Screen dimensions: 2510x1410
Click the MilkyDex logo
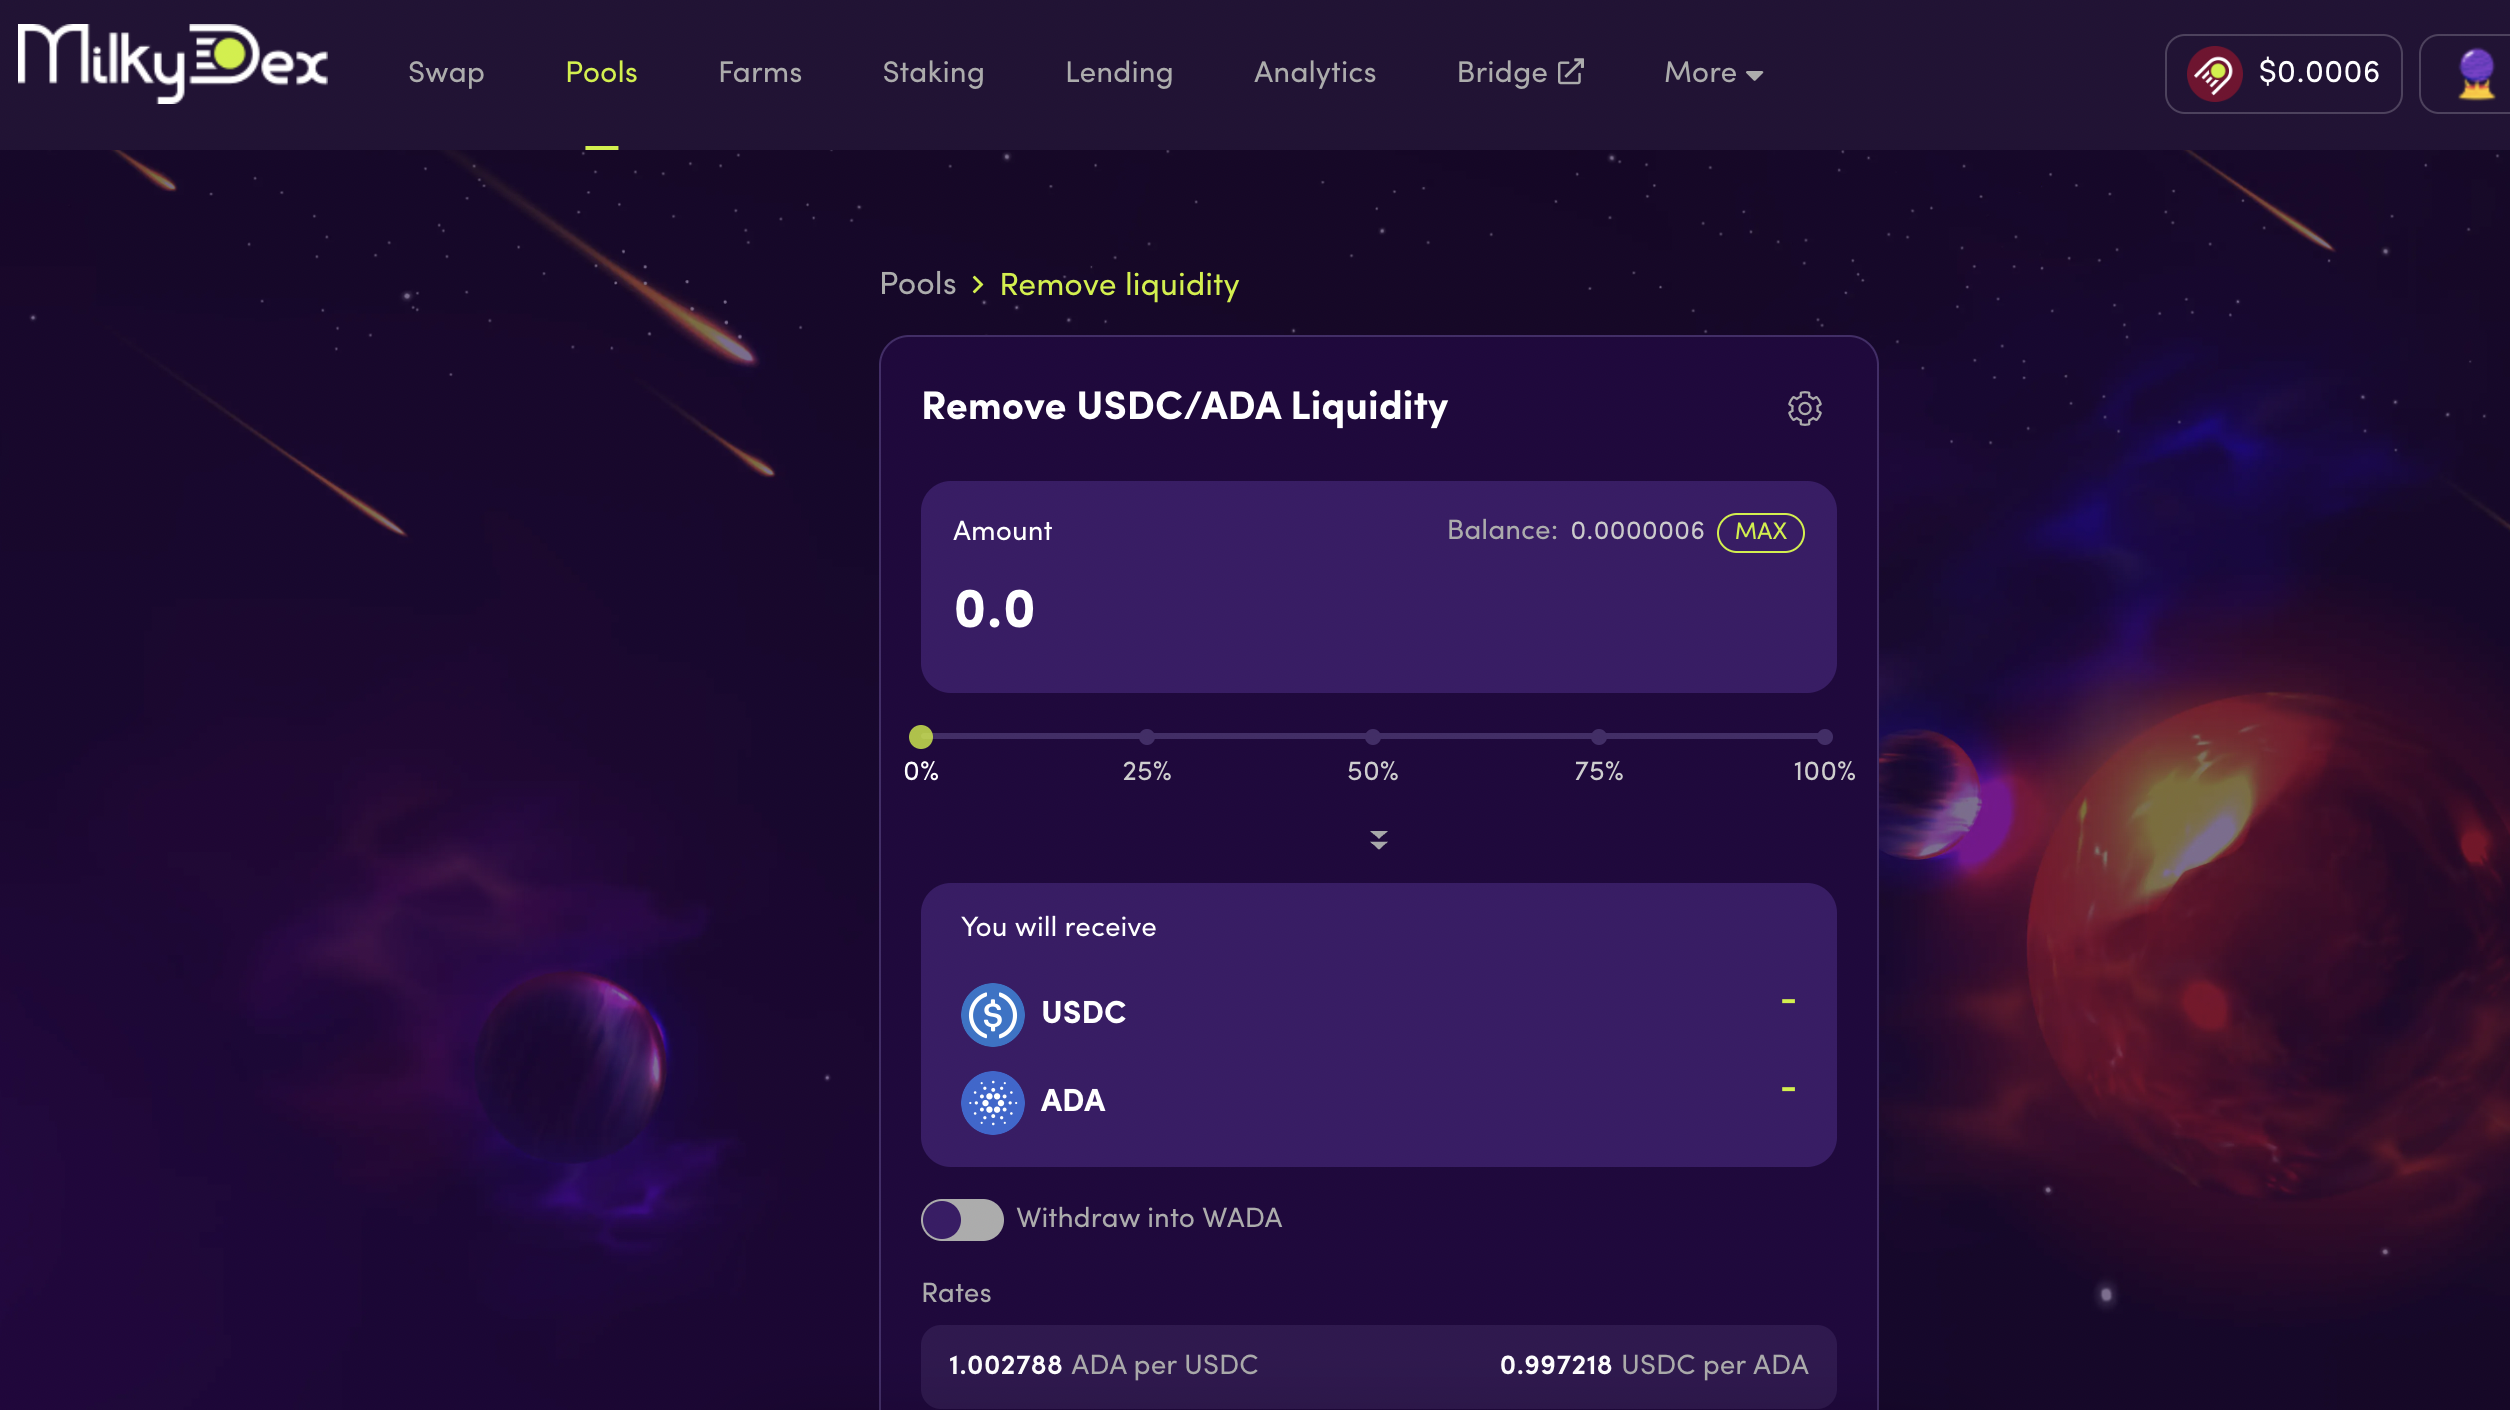172,64
